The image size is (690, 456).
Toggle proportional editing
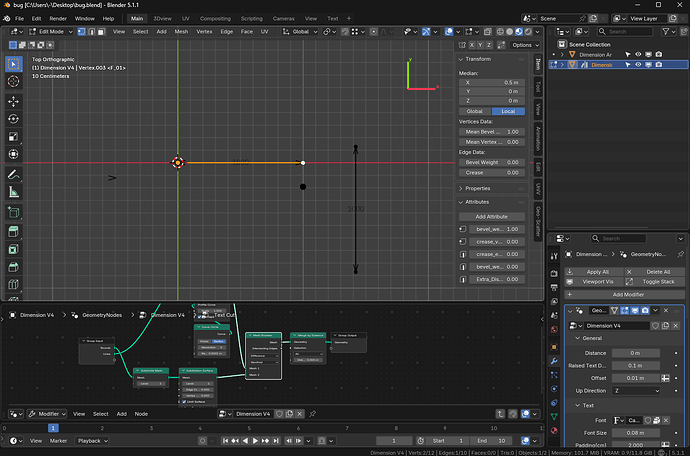374,32
